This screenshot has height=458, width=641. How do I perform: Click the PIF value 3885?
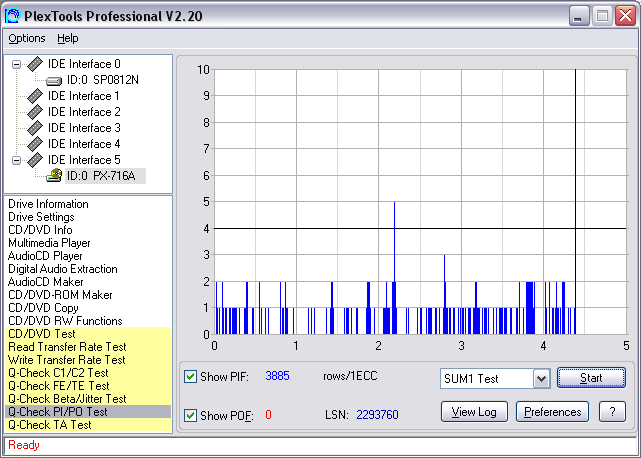277,376
